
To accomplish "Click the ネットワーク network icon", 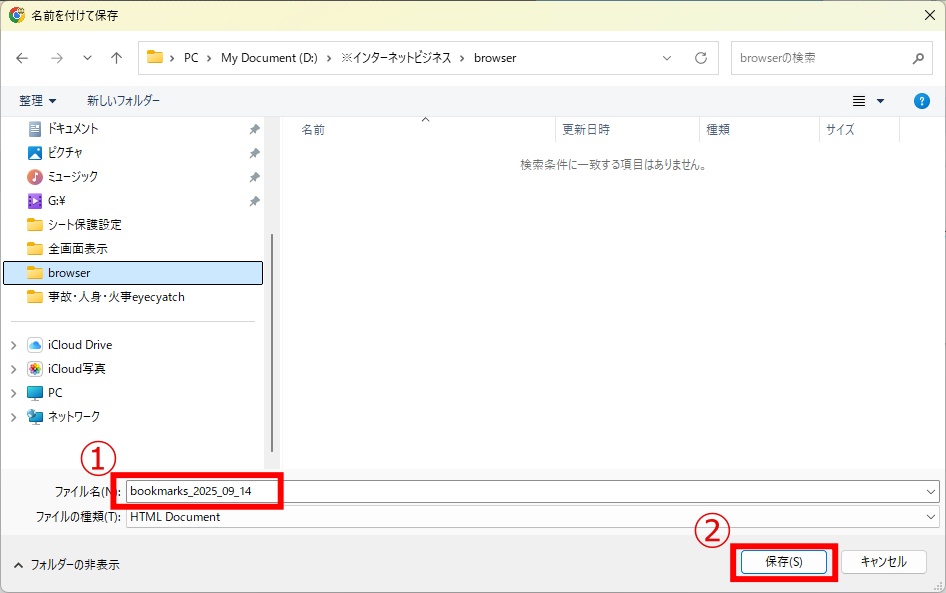I will pyautogui.click(x=35, y=417).
